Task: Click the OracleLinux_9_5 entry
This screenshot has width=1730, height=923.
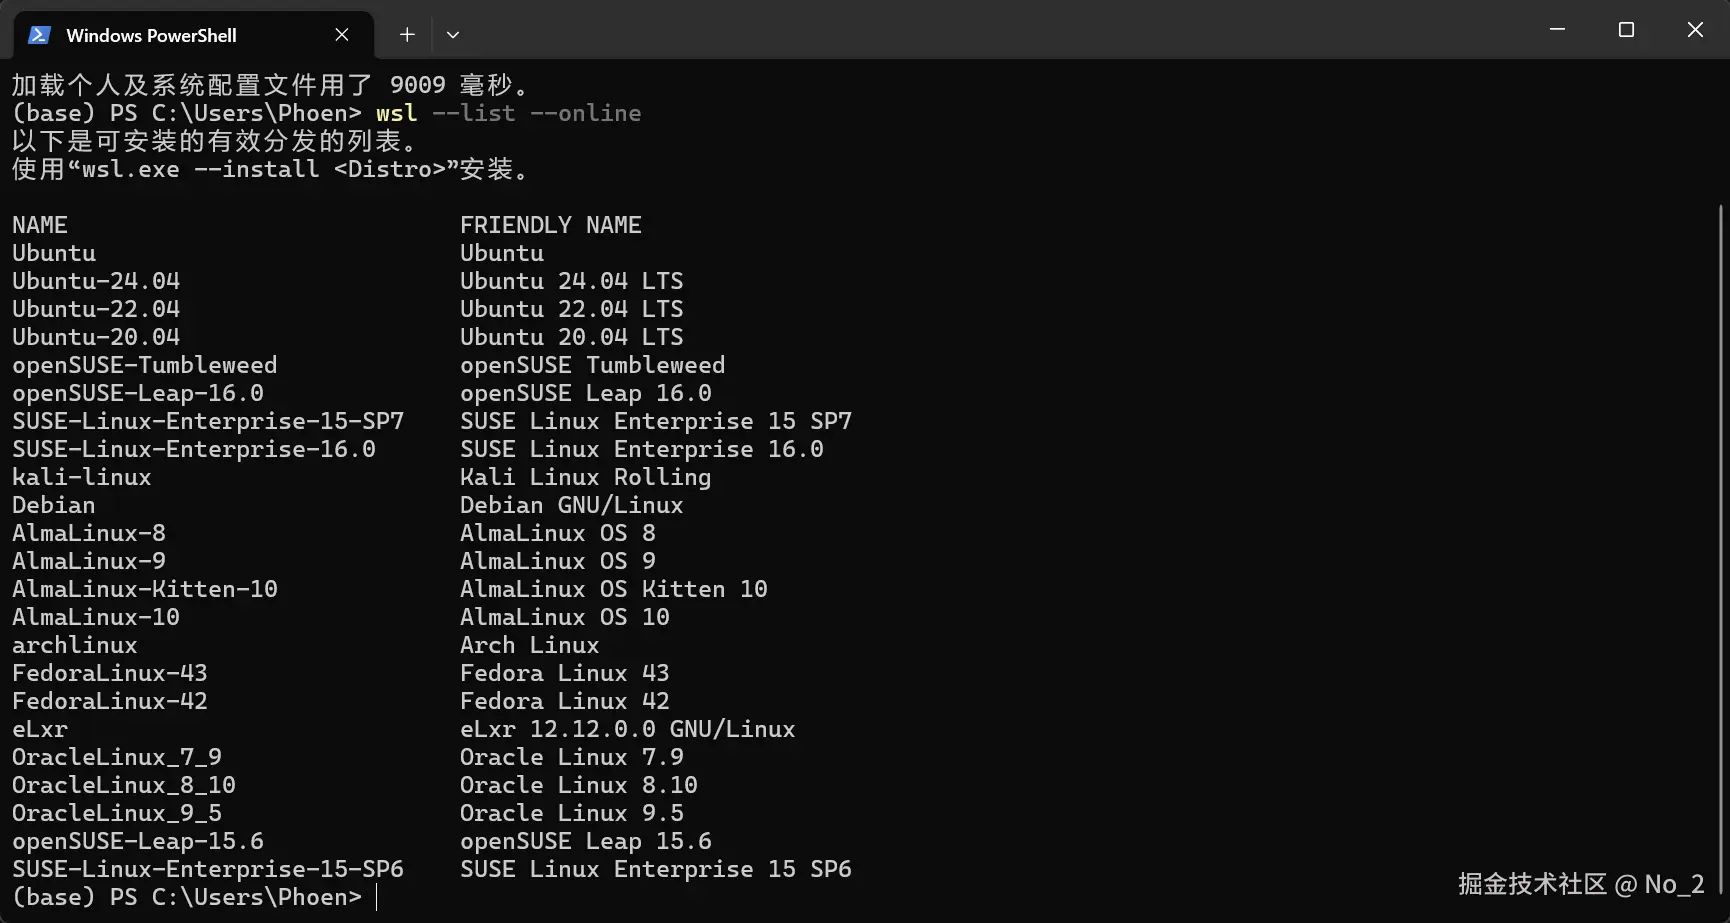Action: click(117, 813)
